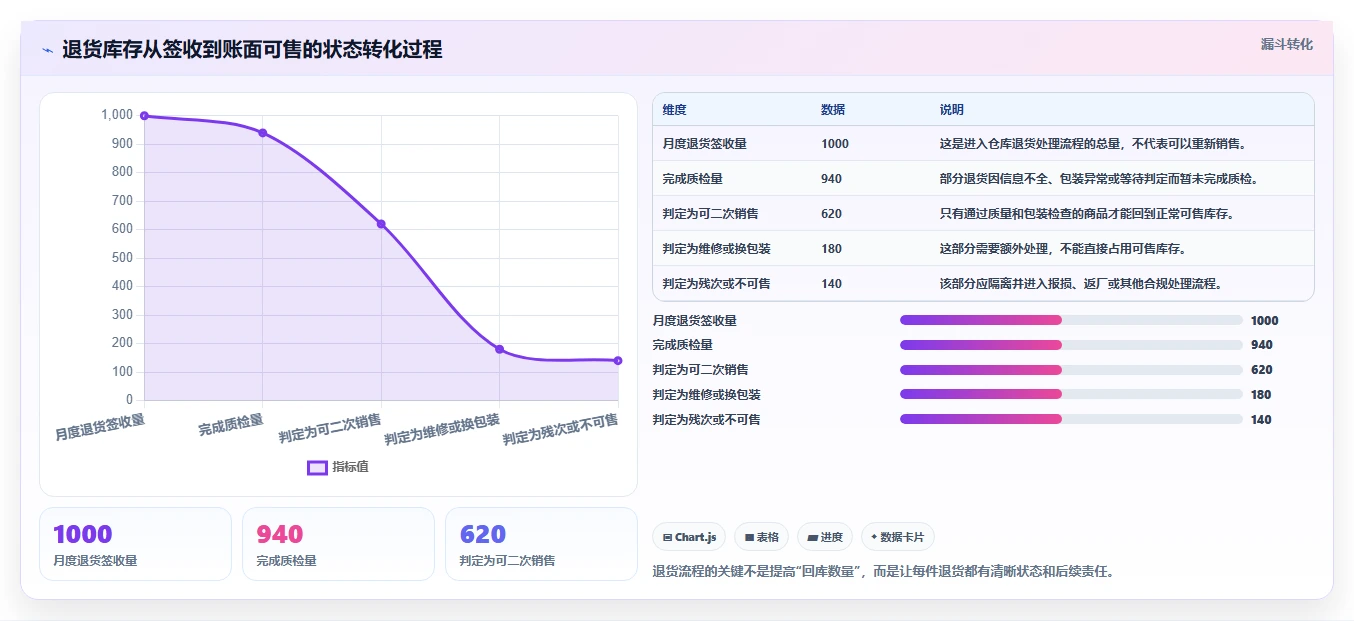This screenshot has height=621, width=1354.
Task: Click the table value 940
Action: (832, 179)
